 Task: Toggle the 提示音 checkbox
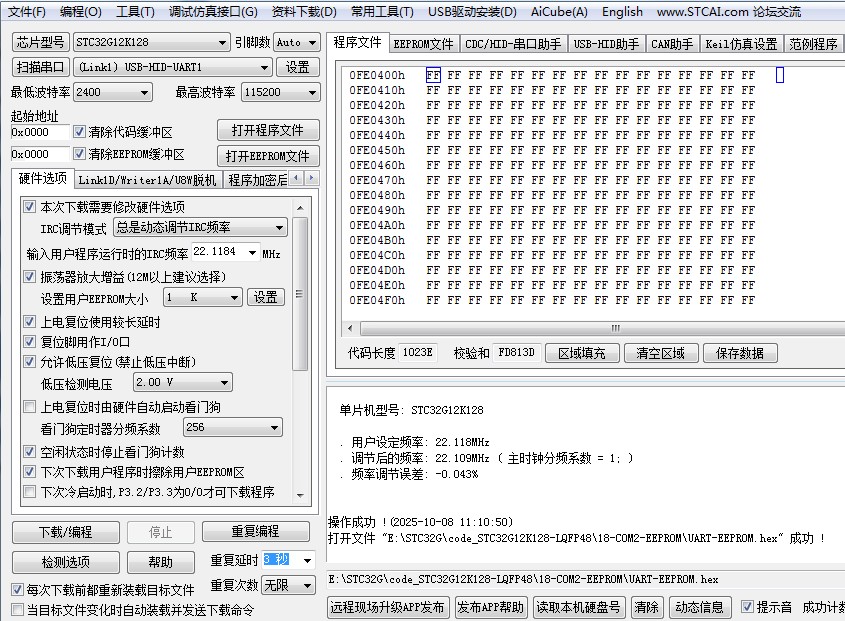pyautogui.click(x=748, y=606)
